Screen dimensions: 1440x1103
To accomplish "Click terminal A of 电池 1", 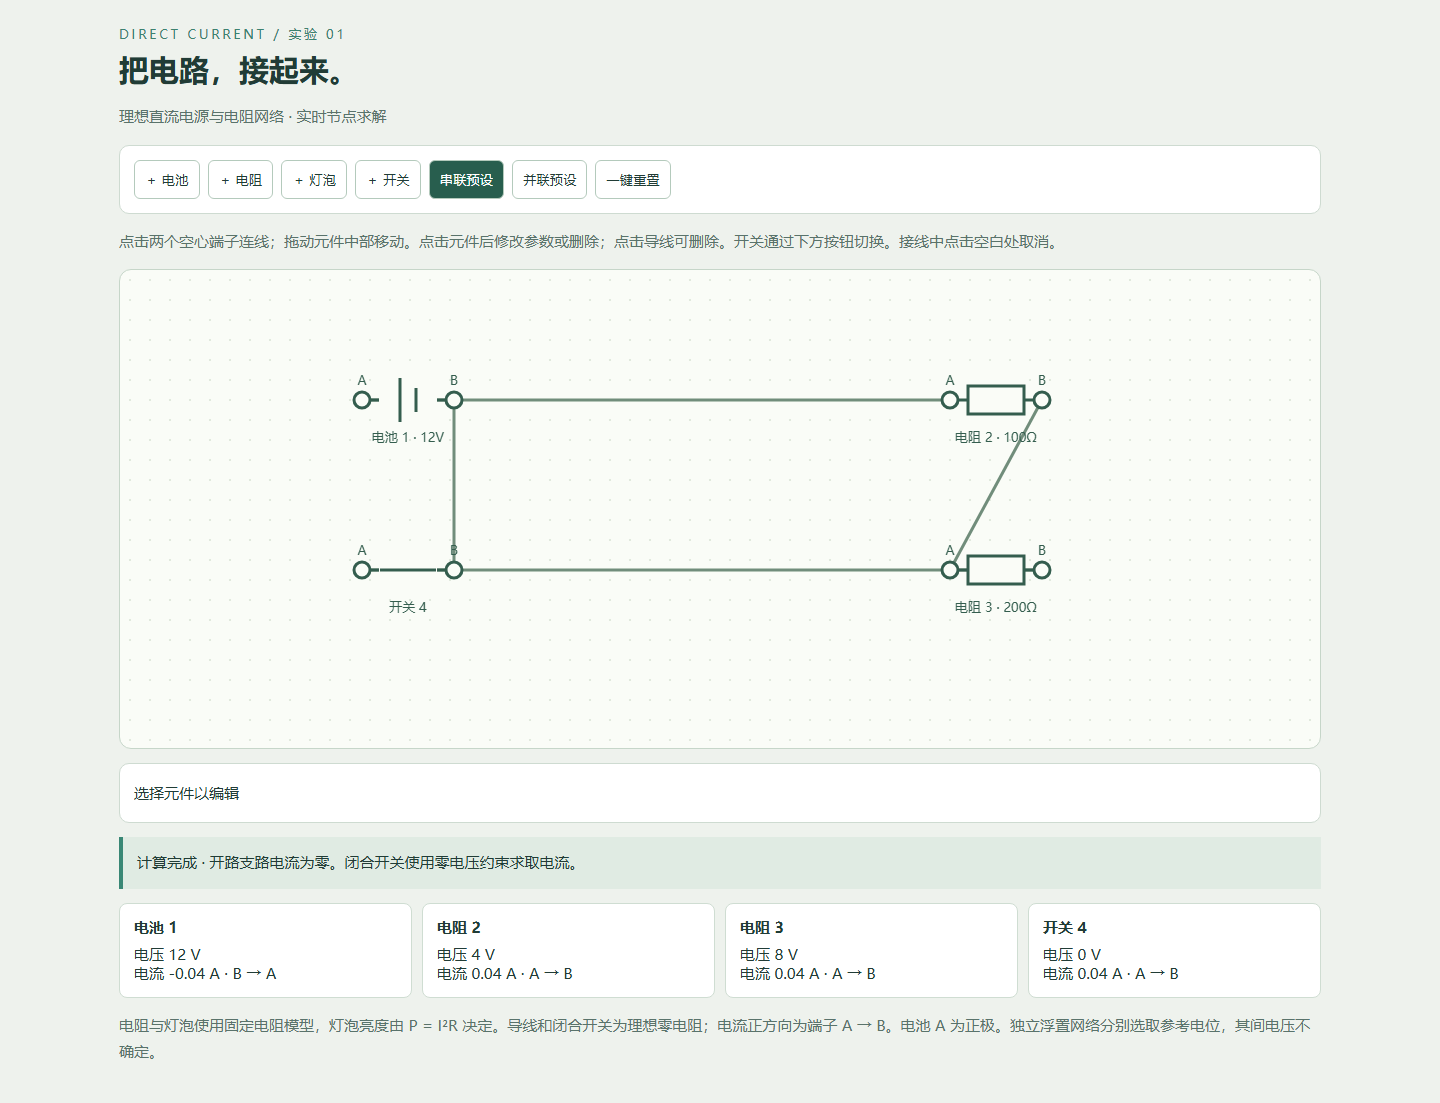I will tap(362, 400).
